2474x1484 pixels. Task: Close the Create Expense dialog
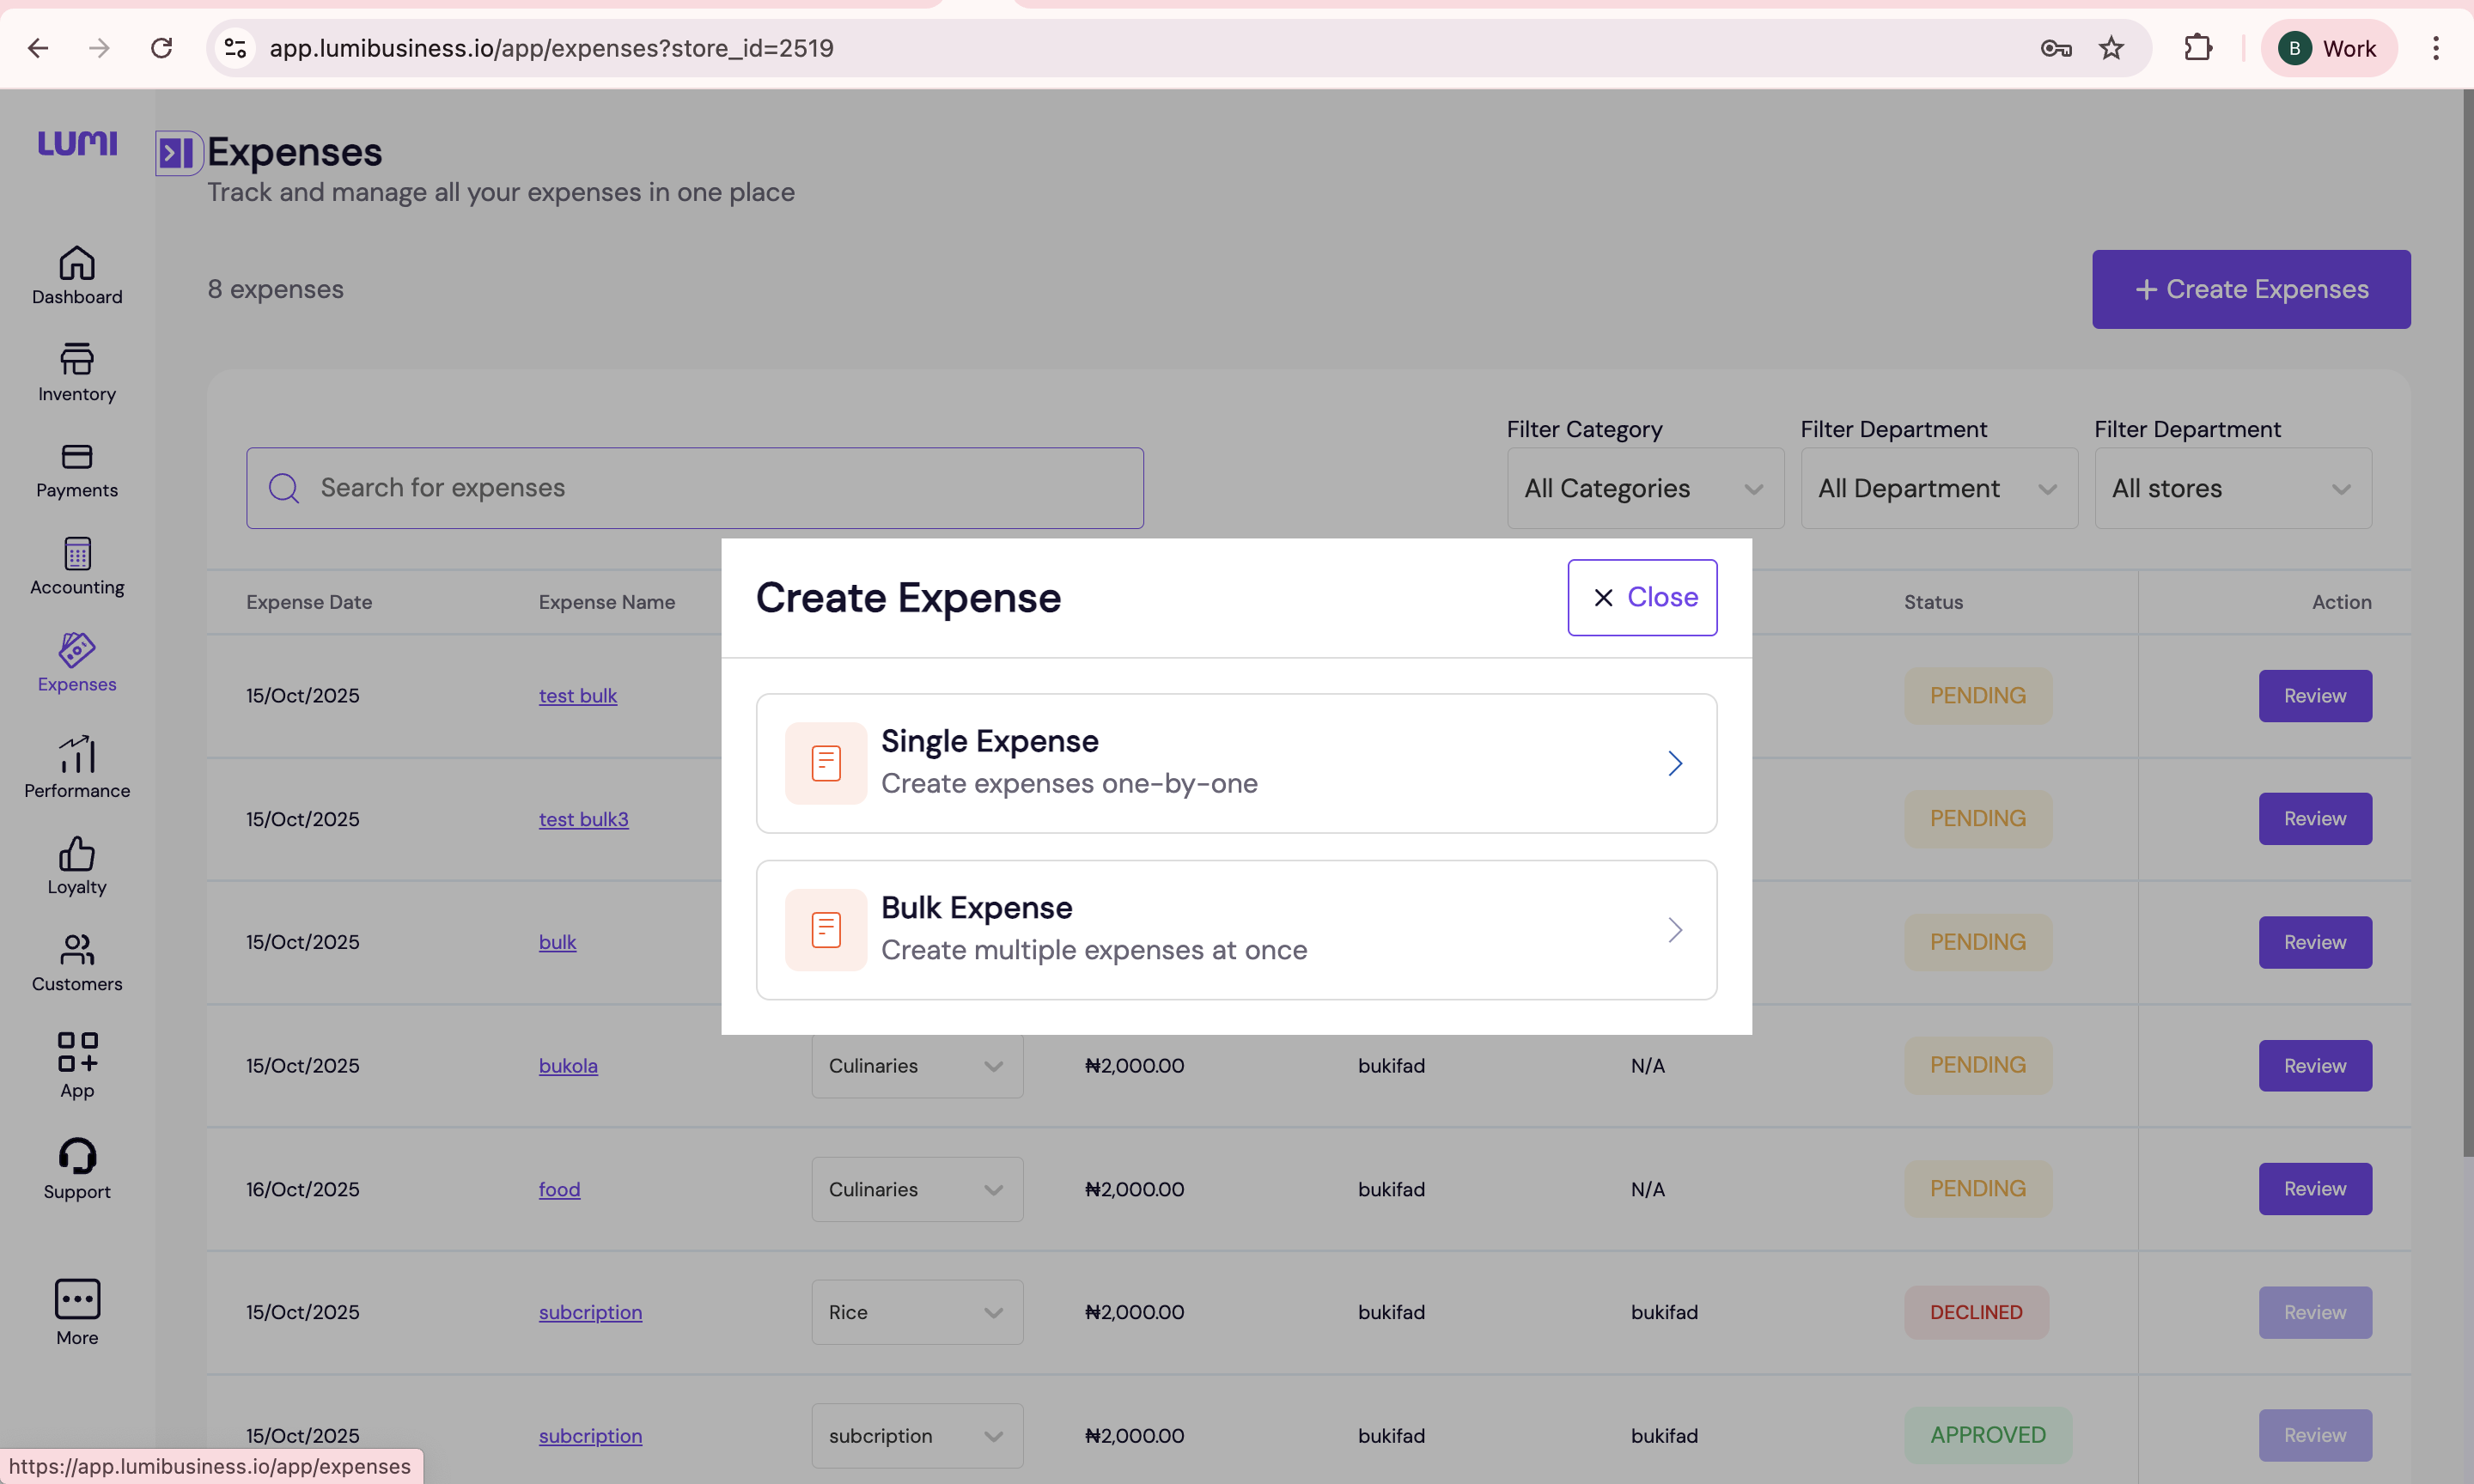1642,597
